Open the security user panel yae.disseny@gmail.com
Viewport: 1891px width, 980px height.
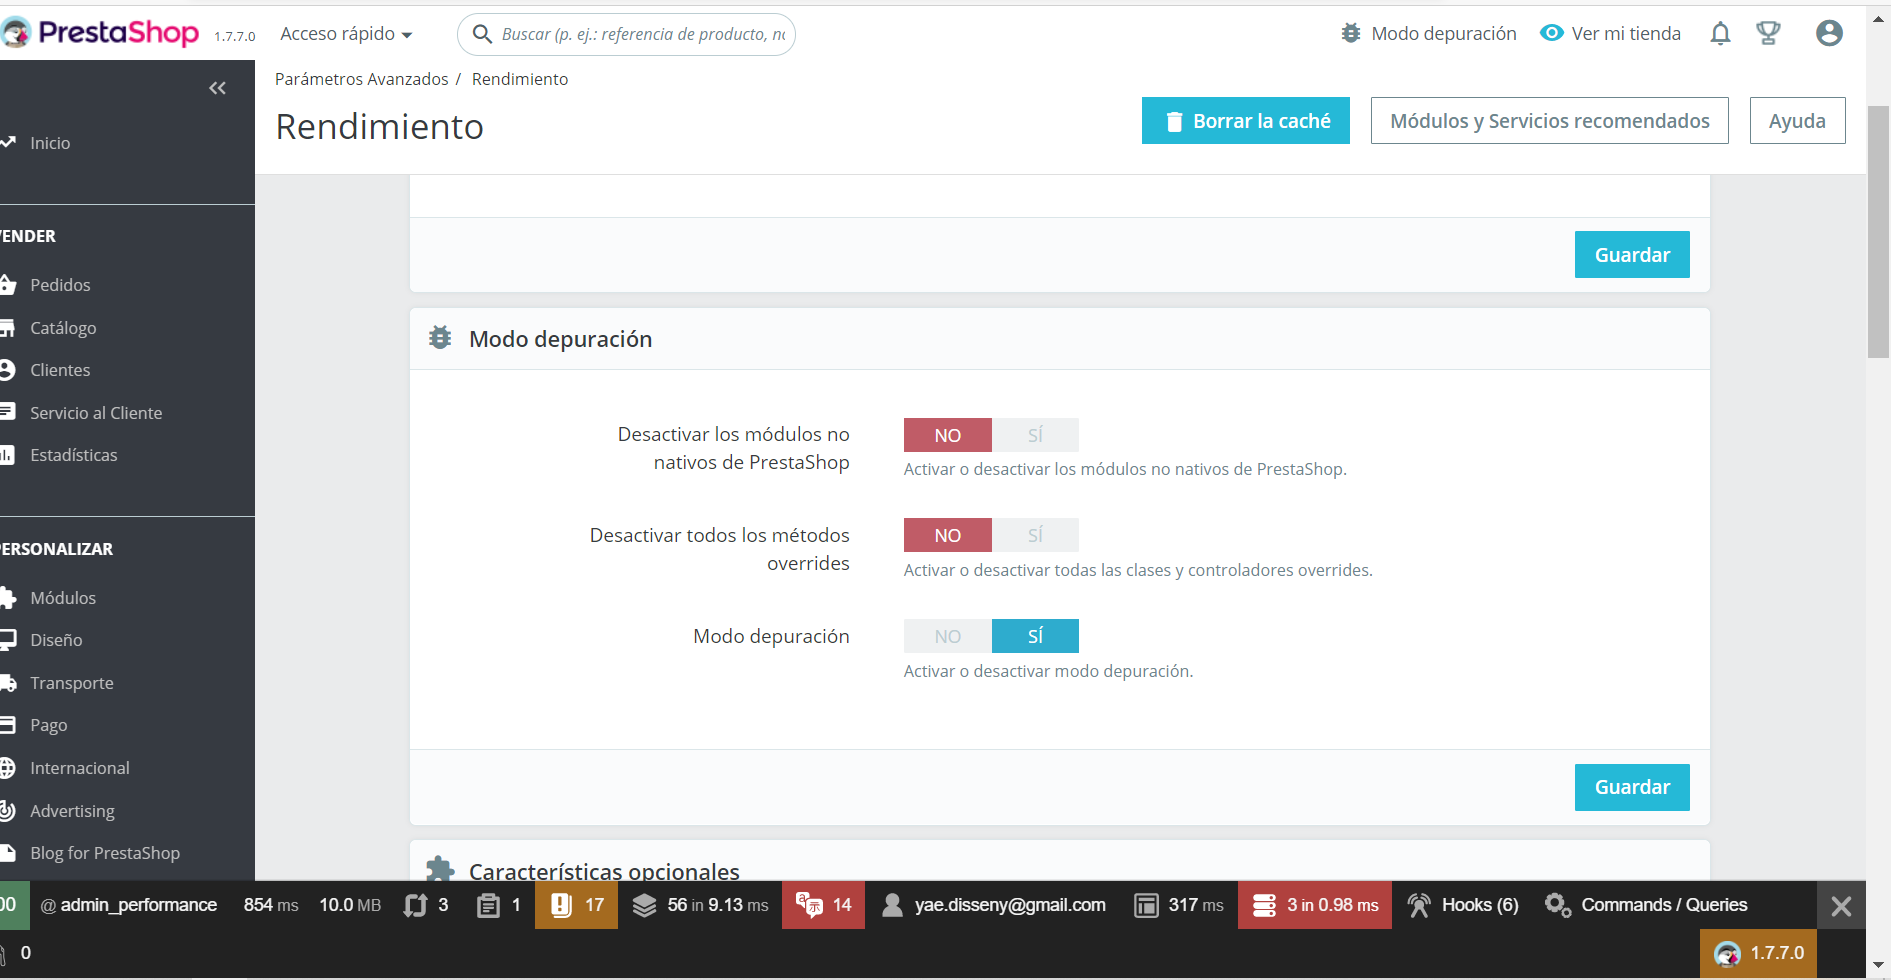(993, 905)
